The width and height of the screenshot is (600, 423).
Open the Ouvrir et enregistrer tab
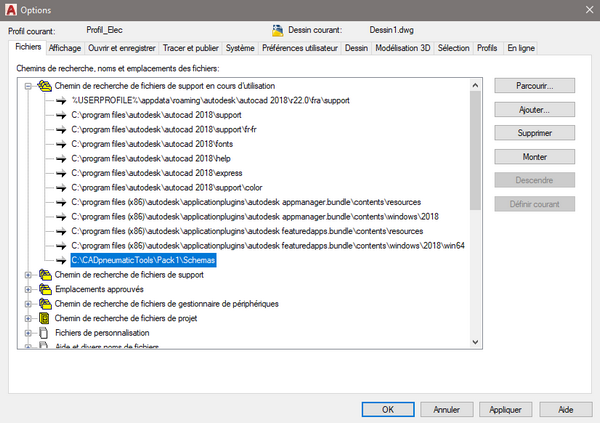coord(122,48)
